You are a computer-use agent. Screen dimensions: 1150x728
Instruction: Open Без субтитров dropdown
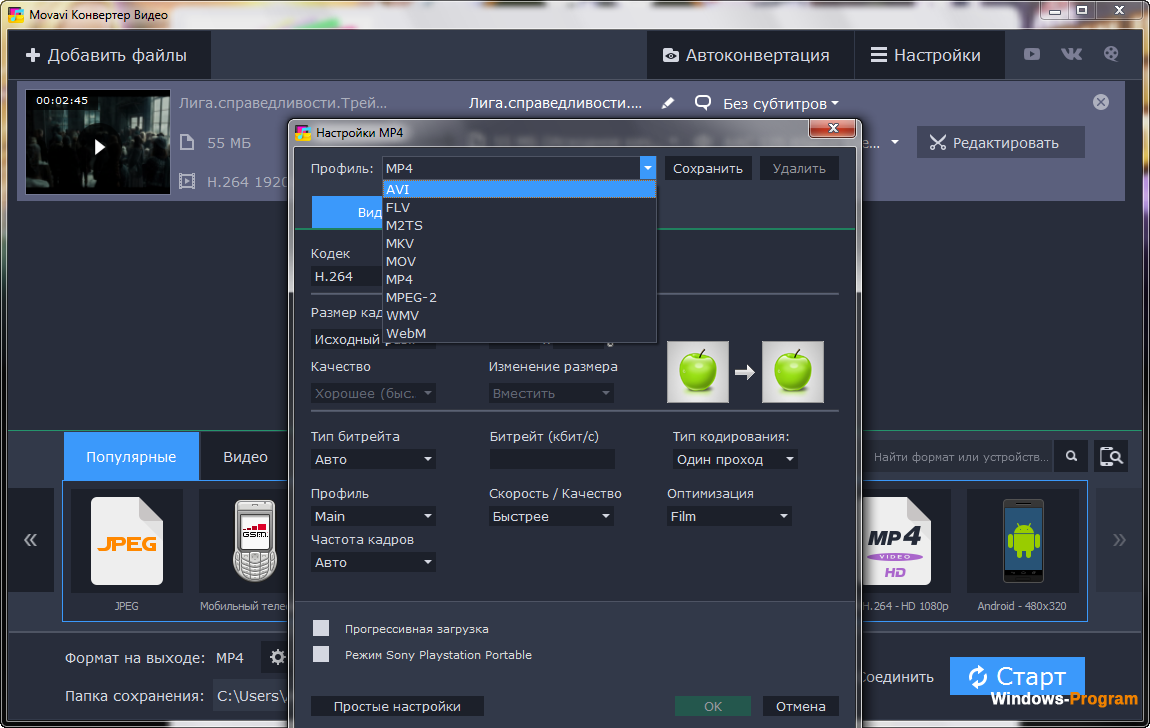pos(780,103)
